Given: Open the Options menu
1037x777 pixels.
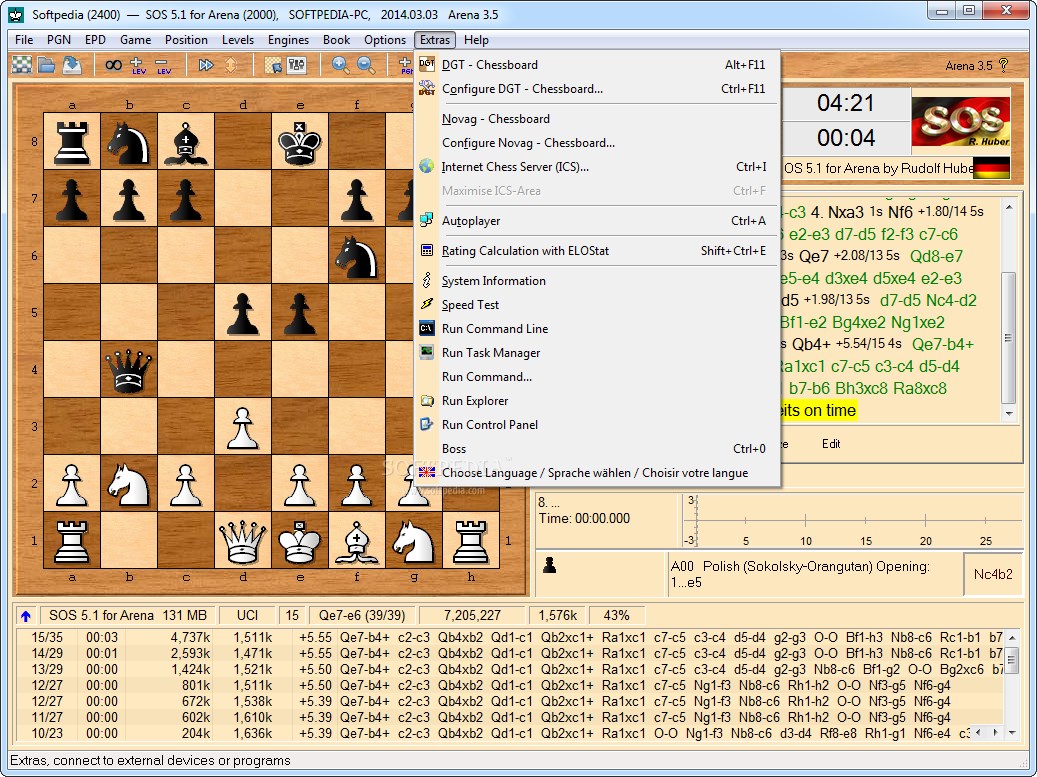Looking at the screenshot, I should pyautogui.click(x=385, y=40).
